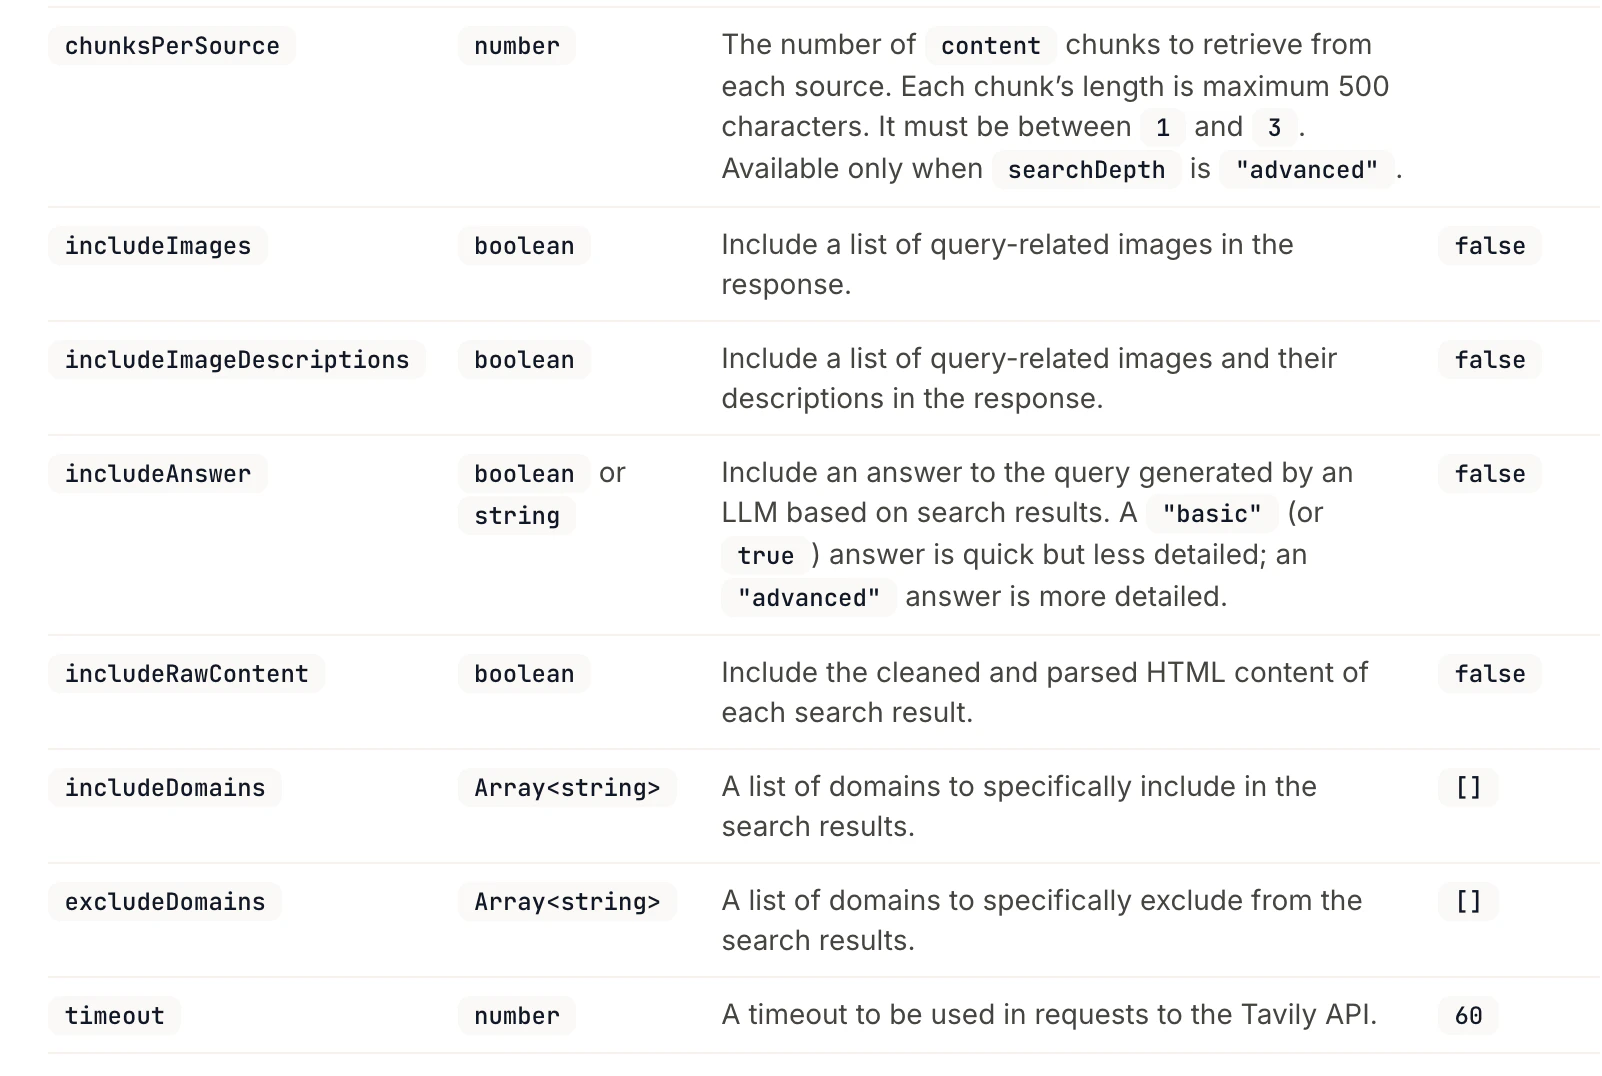
Task: Select the "advanced" code tag in chunksPerSource description
Action: 1306,170
